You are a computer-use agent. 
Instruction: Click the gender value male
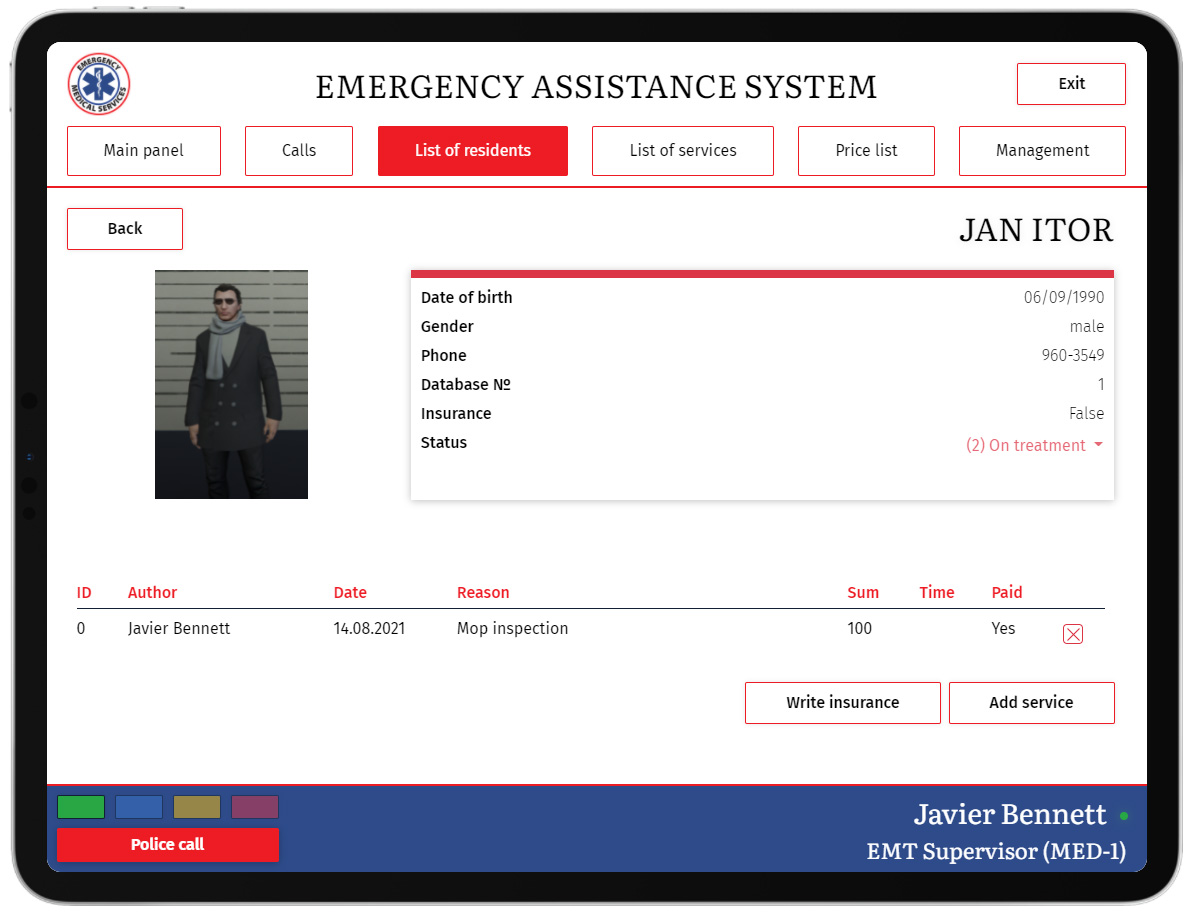(1086, 326)
